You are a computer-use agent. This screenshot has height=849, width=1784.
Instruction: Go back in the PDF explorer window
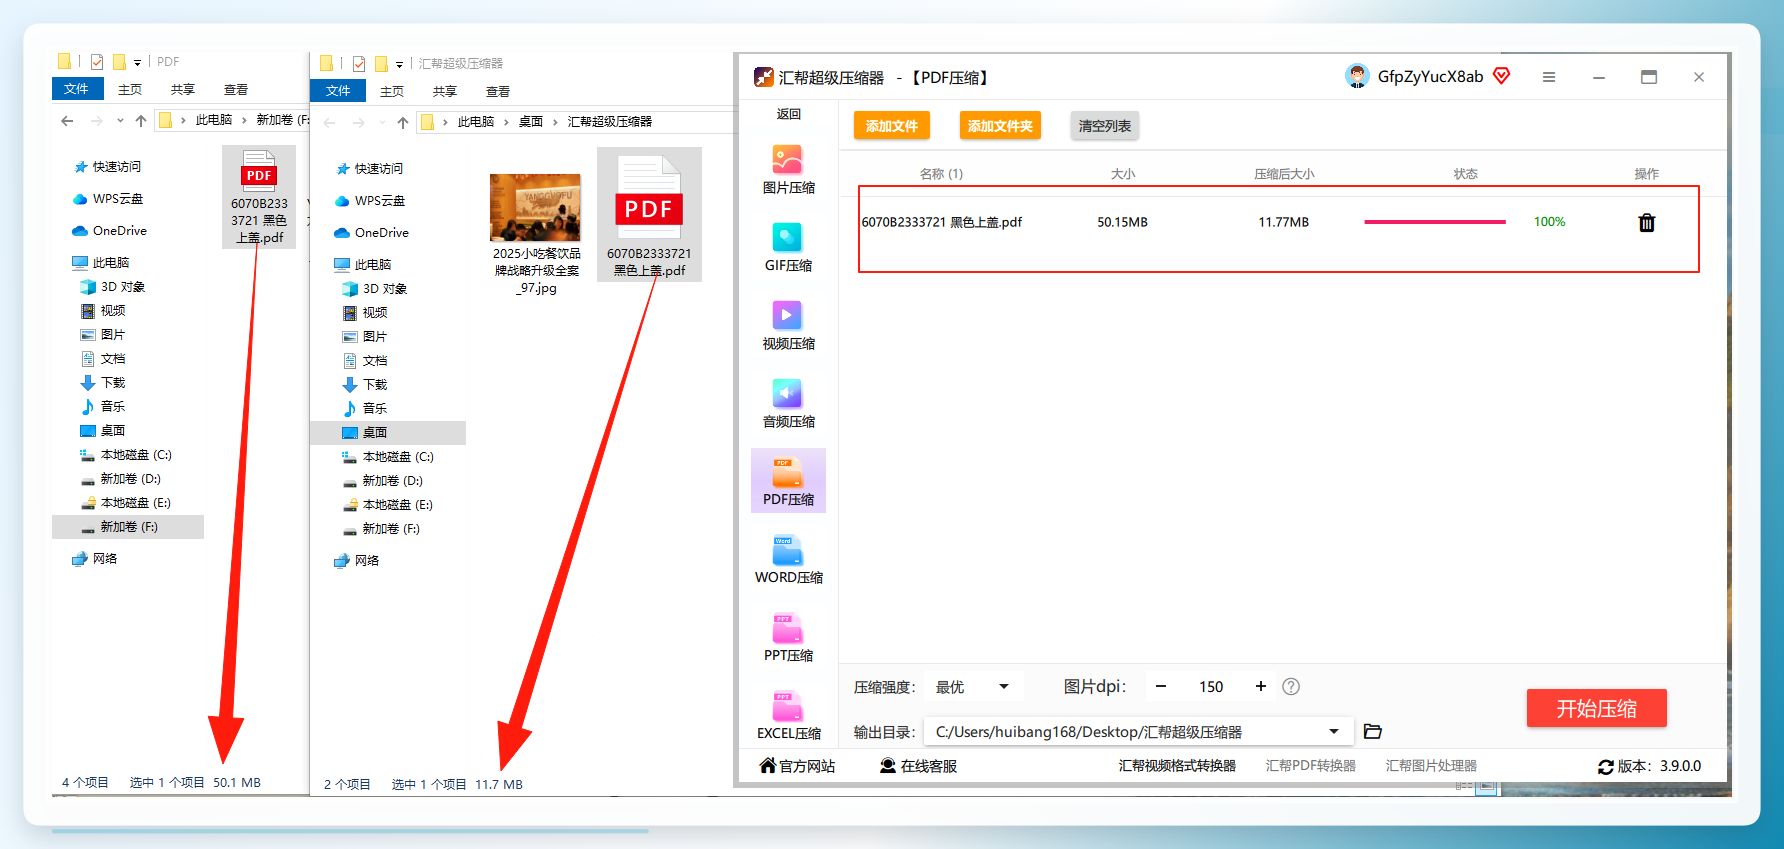67,120
